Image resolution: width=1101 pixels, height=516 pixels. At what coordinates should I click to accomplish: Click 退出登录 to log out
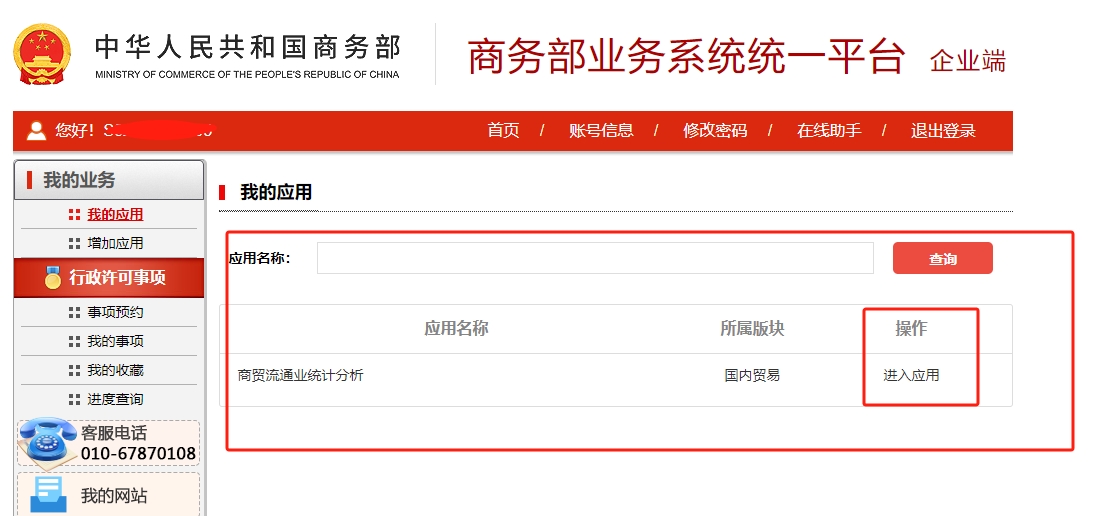pyautogui.click(x=943, y=131)
